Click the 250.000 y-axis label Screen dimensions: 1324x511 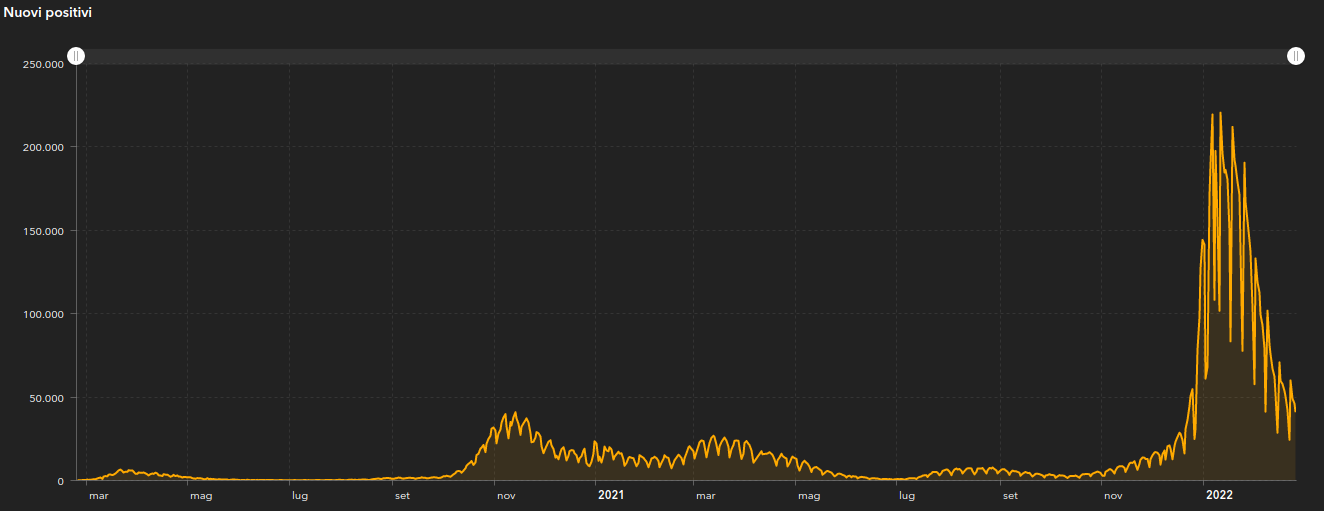[43, 65]
